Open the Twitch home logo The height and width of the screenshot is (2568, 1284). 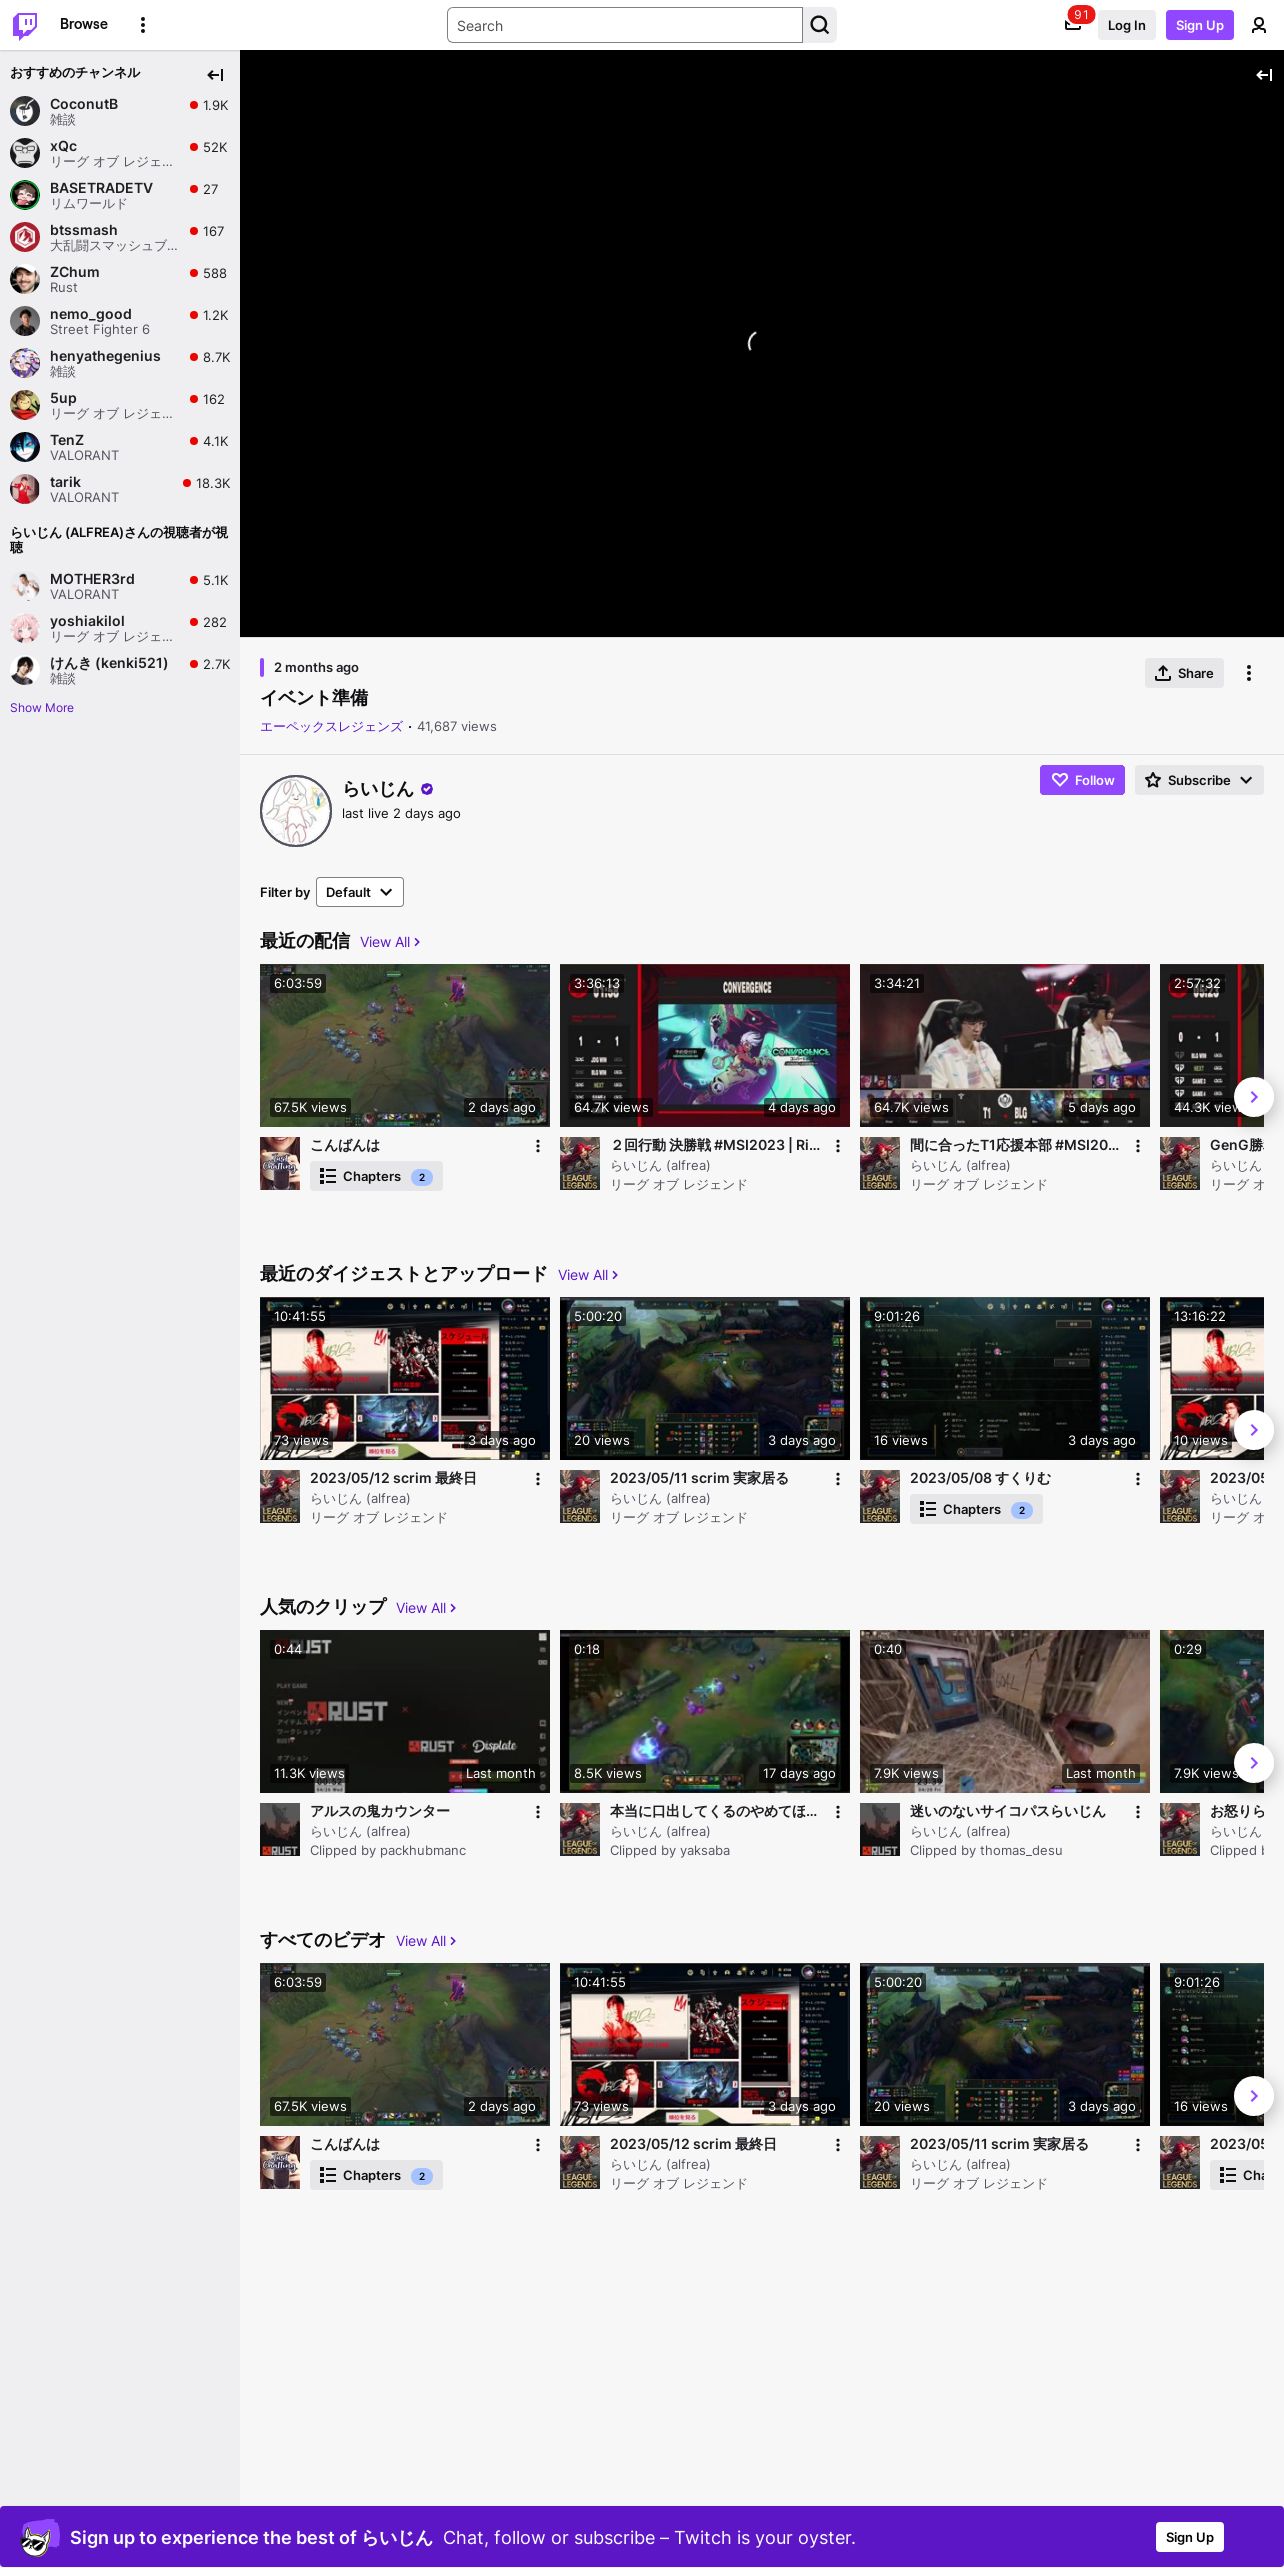[x=25, y=25]
